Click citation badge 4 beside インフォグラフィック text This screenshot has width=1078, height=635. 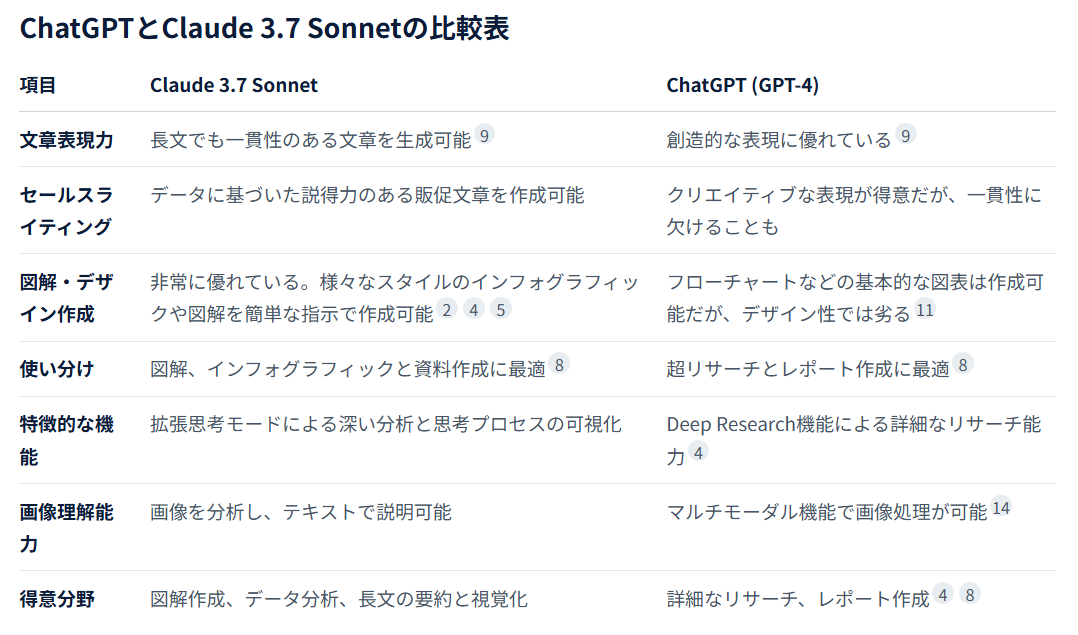pyautogui.click(x=474, y=309)
